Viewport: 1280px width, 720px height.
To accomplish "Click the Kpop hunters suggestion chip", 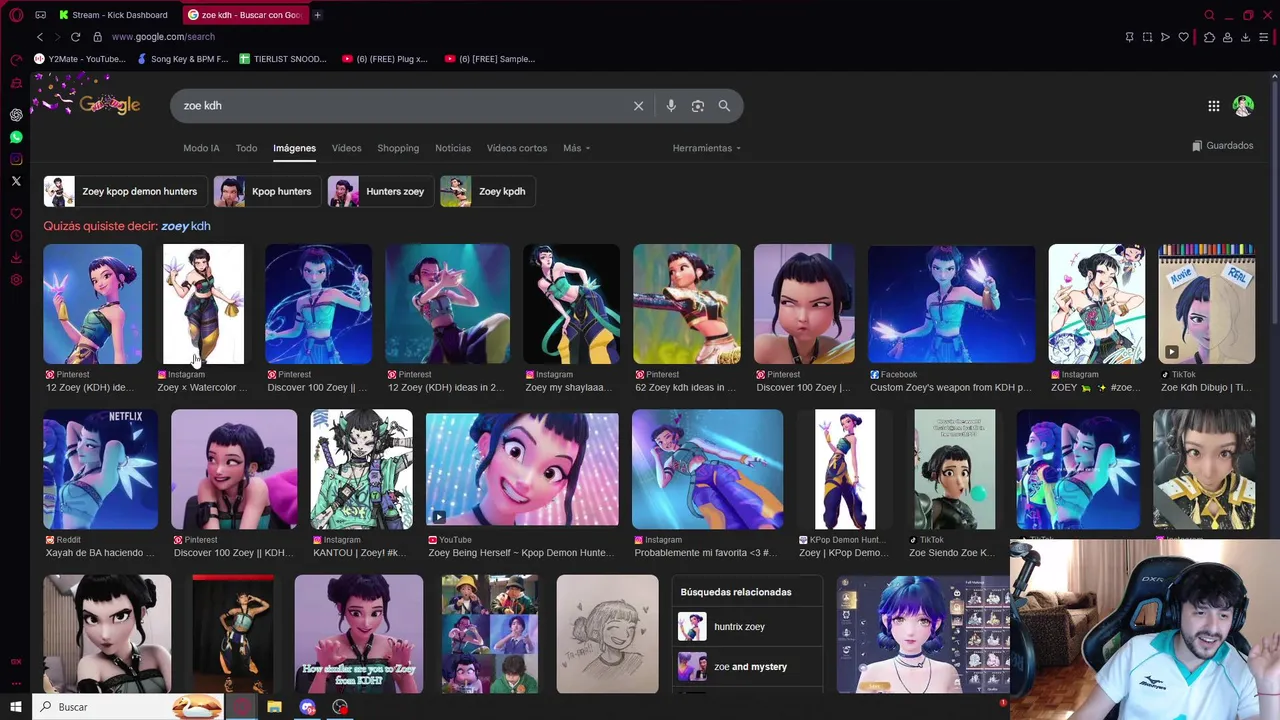I will point(267,191).
